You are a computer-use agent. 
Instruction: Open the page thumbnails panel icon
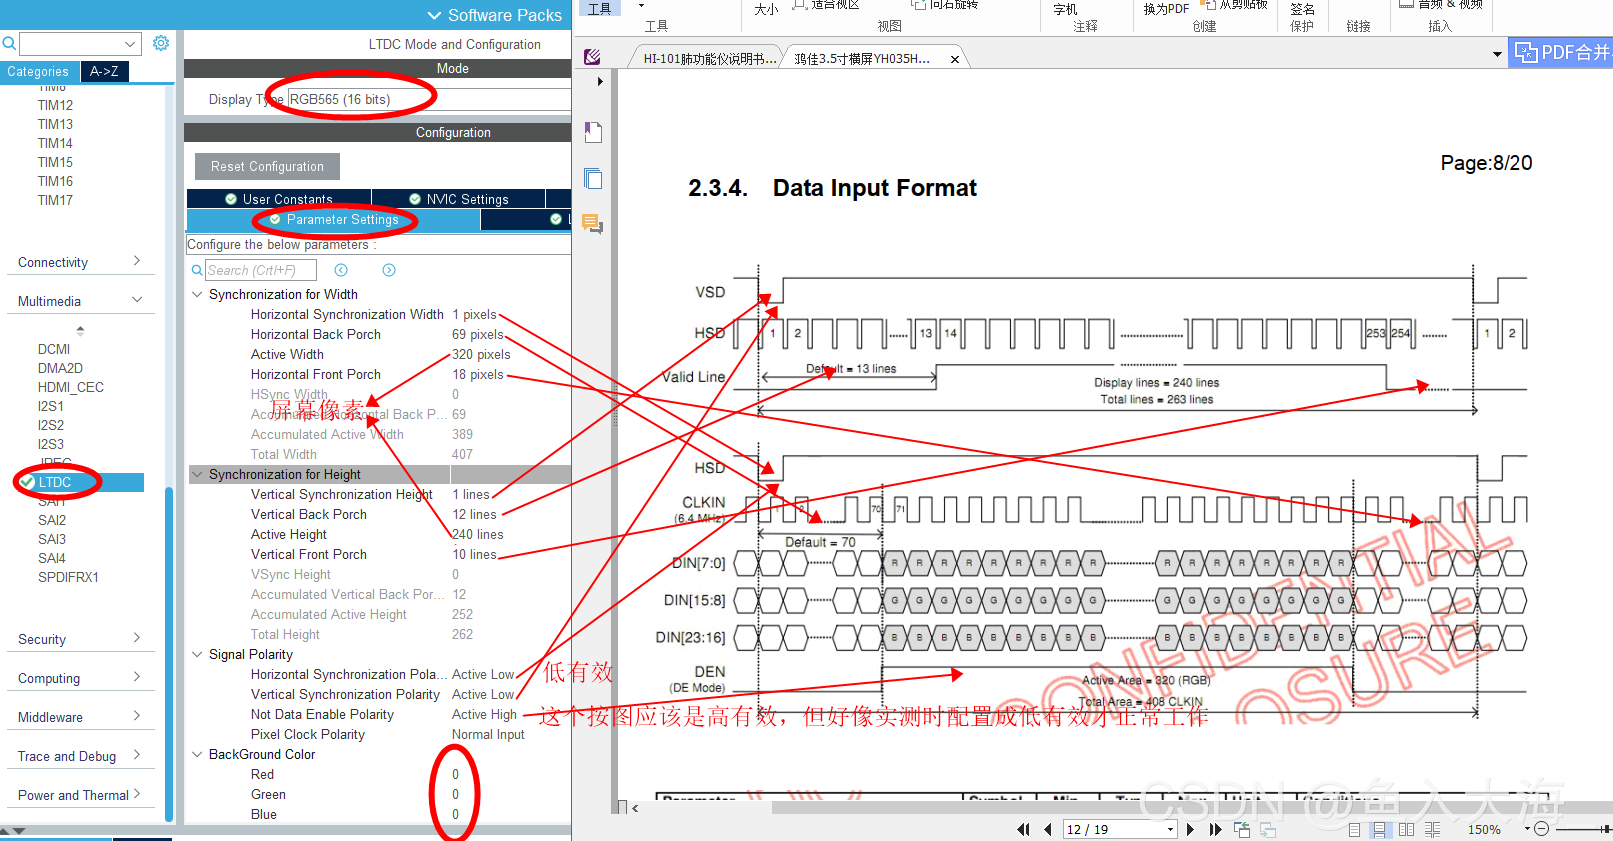click(x=593, y=178)
